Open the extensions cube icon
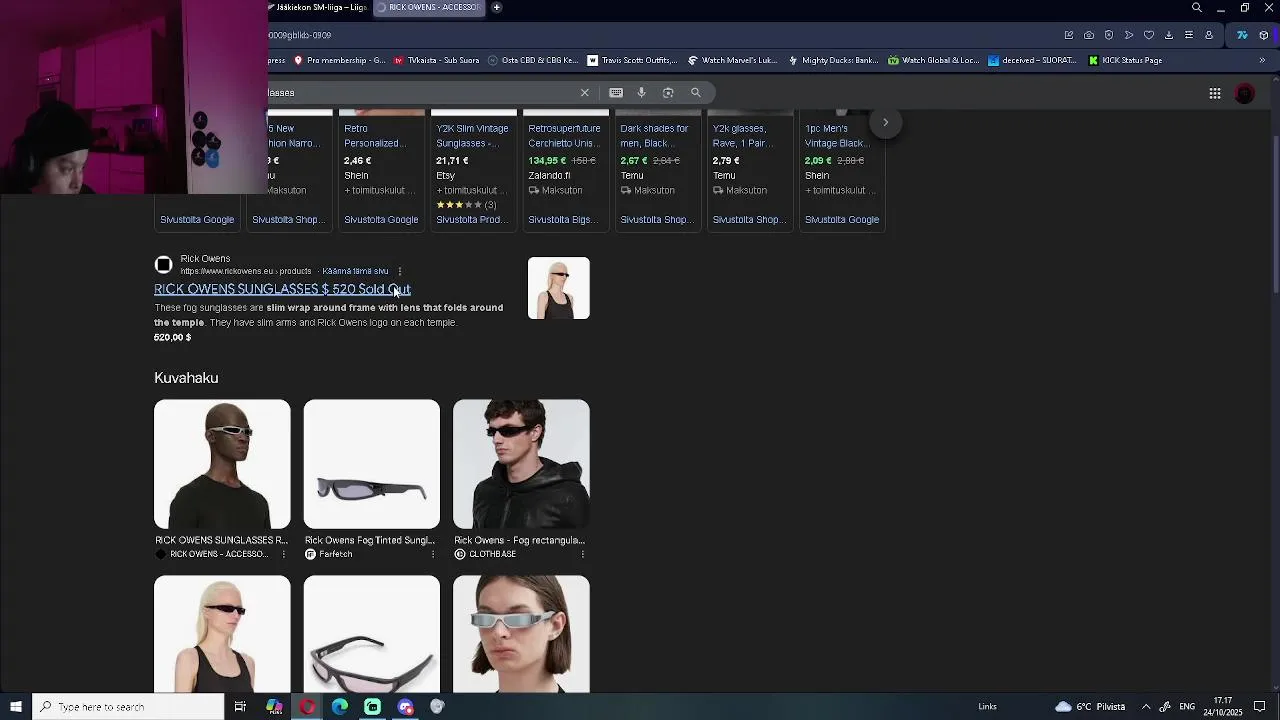1280x720 pixels. pyautogui.click(x=1263, y=35)
